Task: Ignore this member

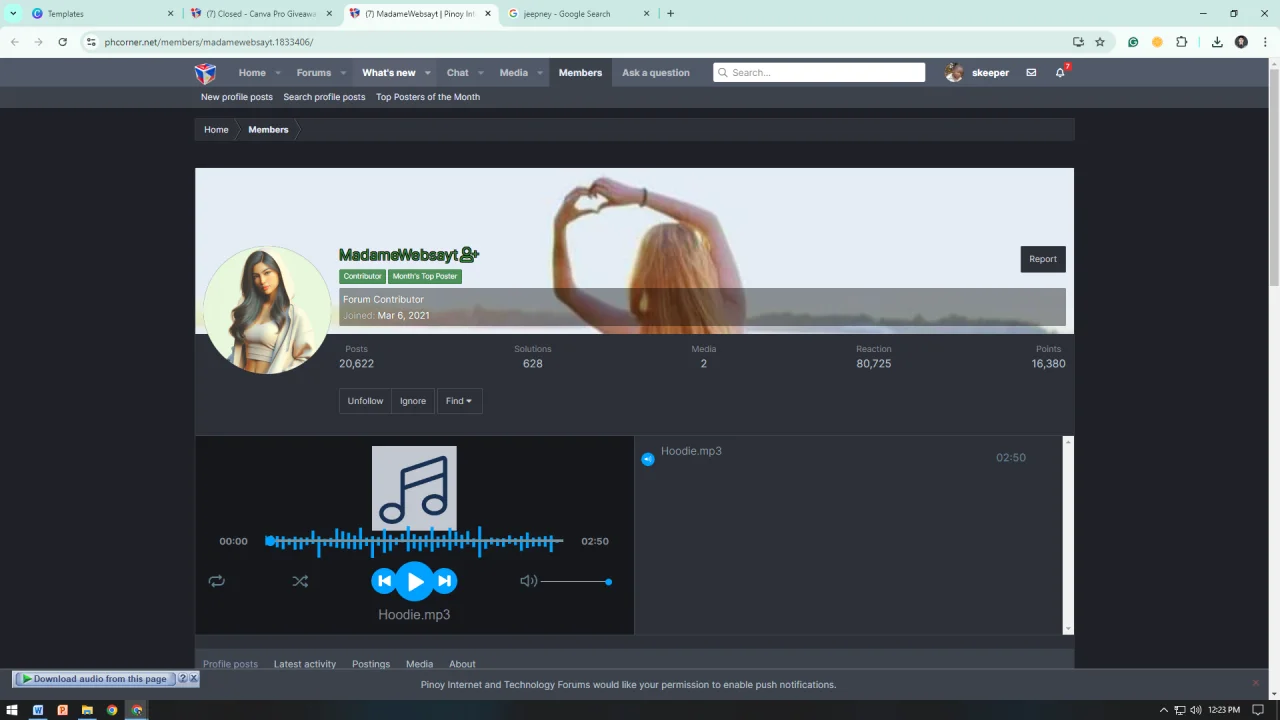Action: (x=413, y=401)
